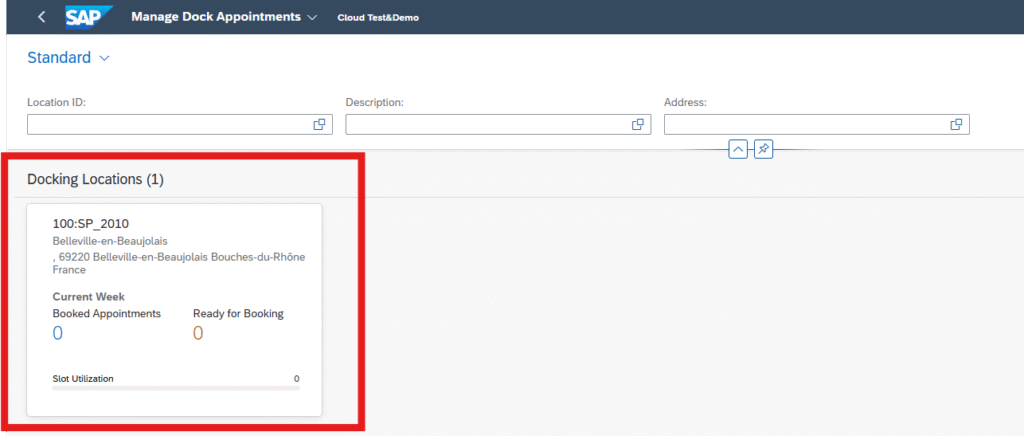Open value help for Address
The height and width of the screenshot is (436, 1024).
pos(956,125)
